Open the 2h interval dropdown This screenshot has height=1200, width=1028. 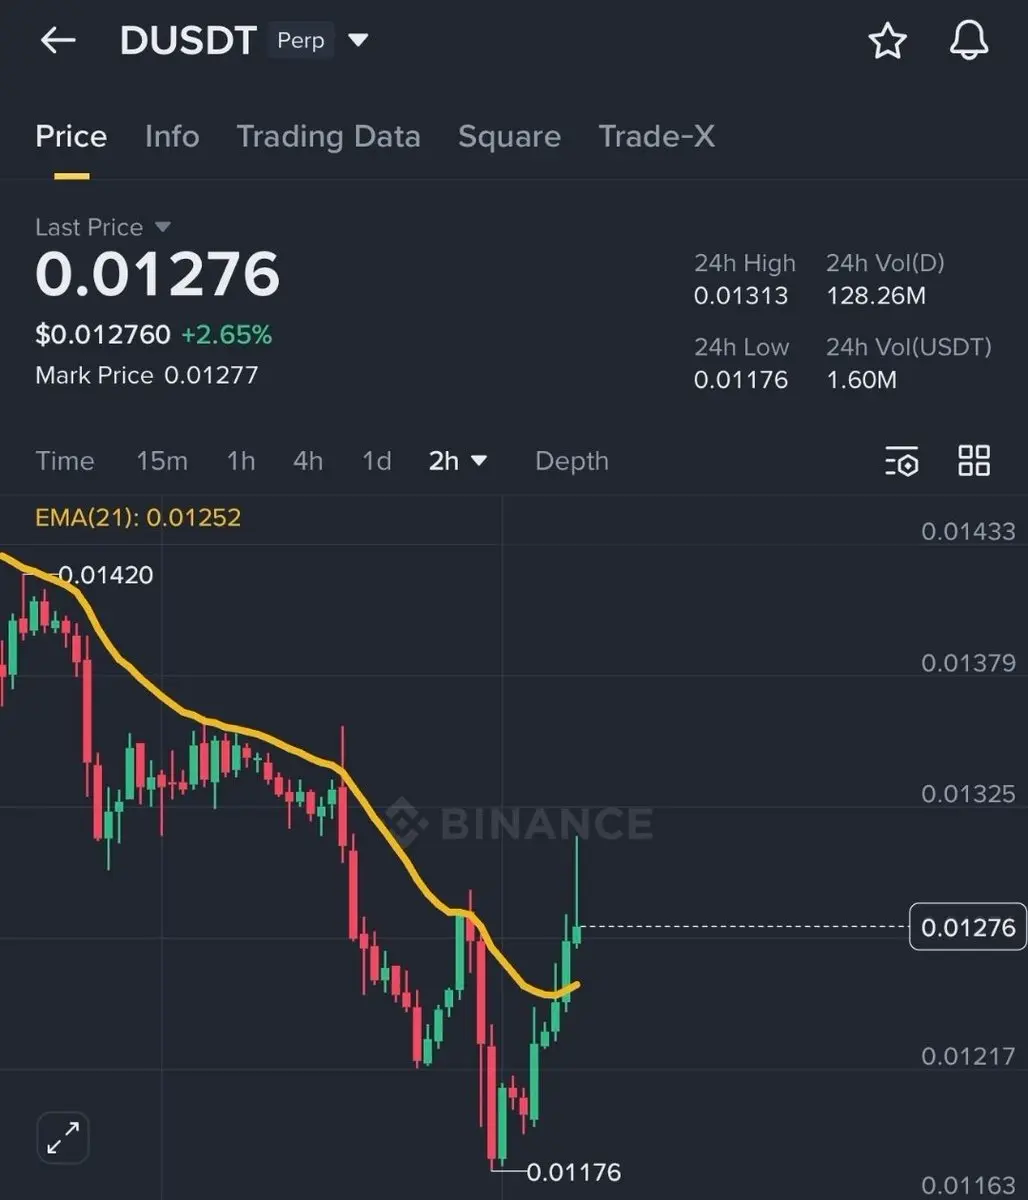coord(457,461)
